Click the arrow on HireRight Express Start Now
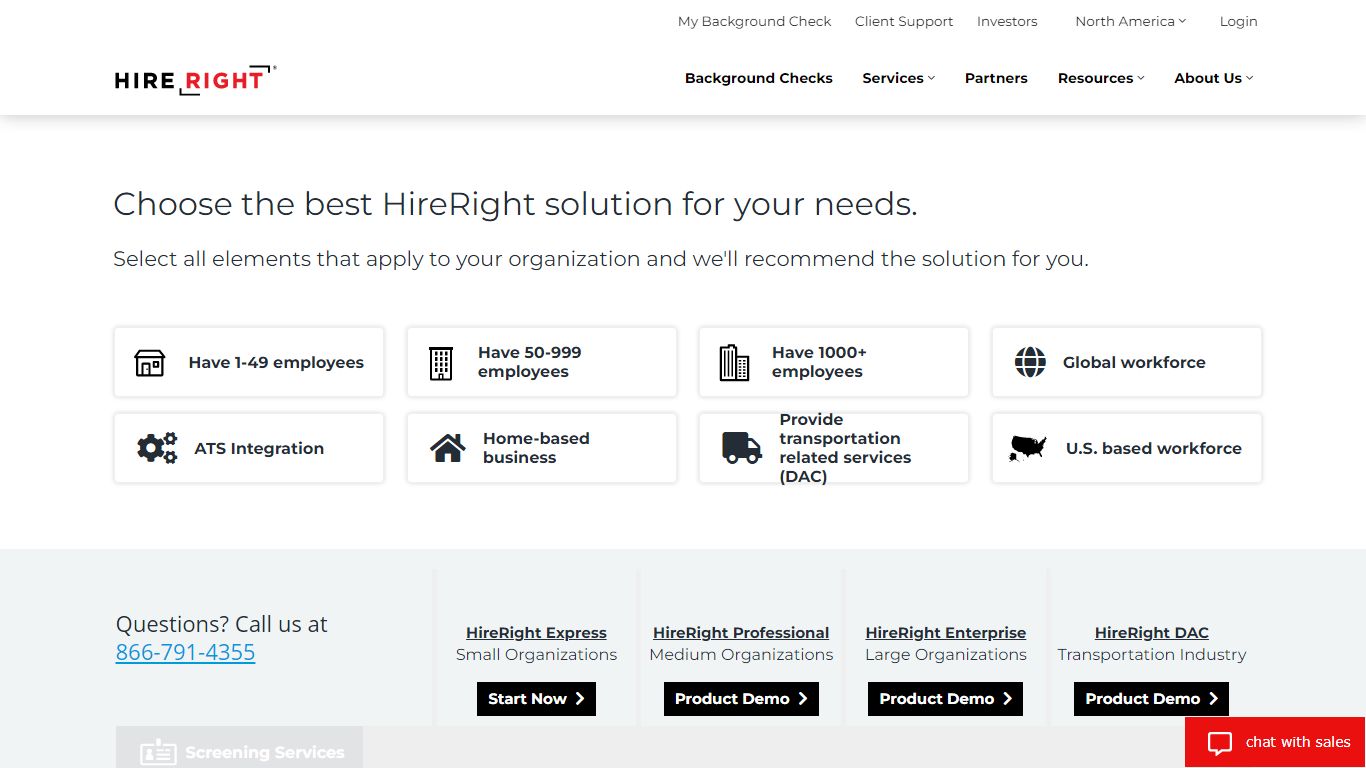1366x768 pixels. click(x=580, y=699)
